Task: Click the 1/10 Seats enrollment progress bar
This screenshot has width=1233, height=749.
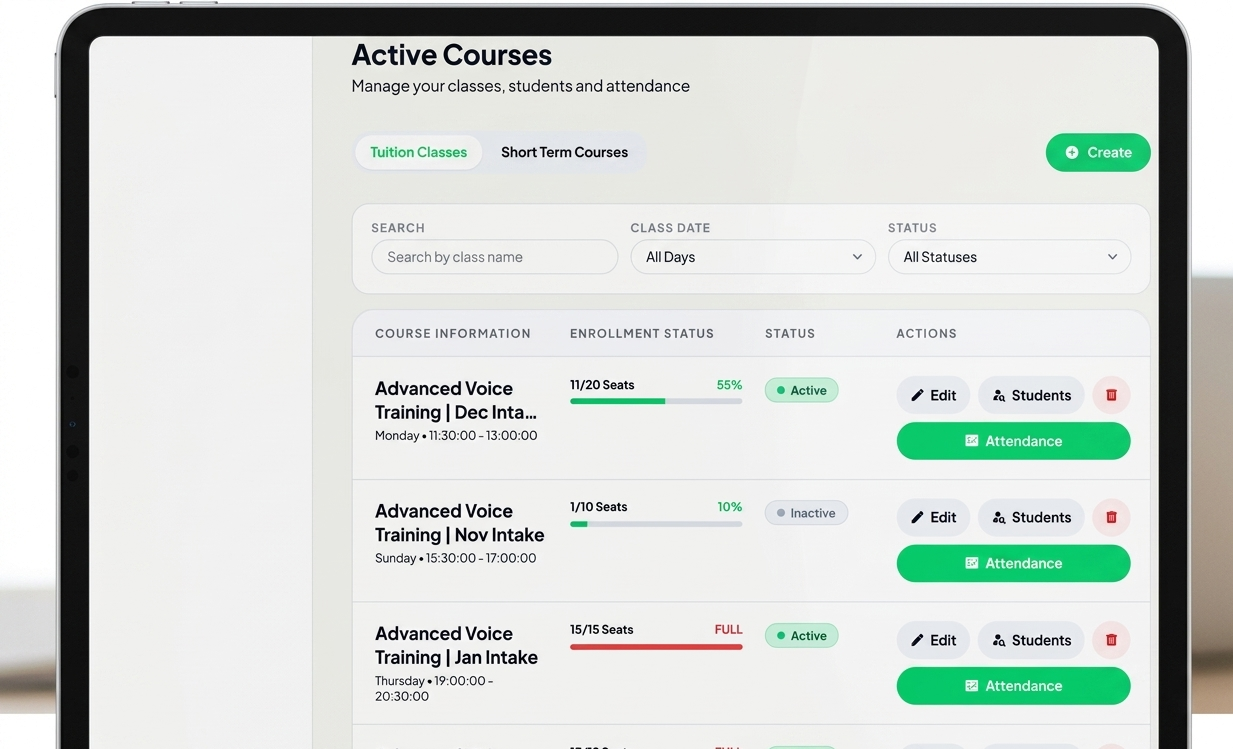Action: pos(656,524)
